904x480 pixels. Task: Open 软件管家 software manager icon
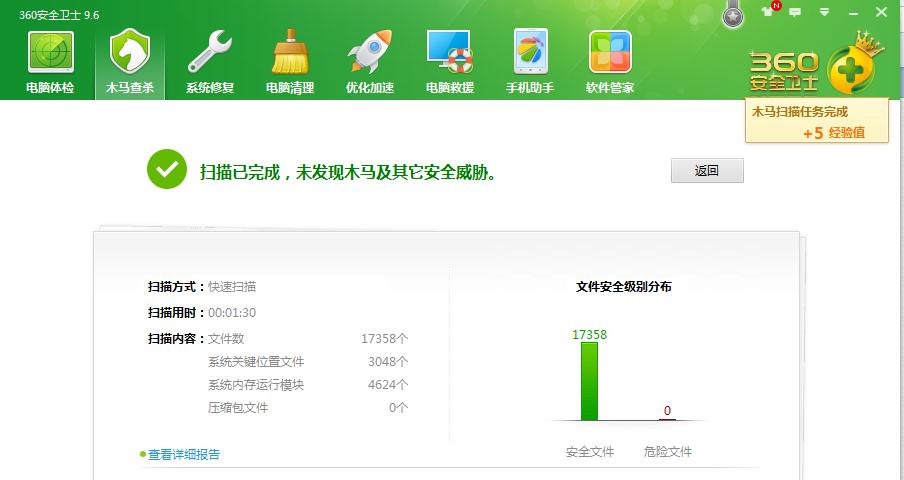click(x=610, y=62)
